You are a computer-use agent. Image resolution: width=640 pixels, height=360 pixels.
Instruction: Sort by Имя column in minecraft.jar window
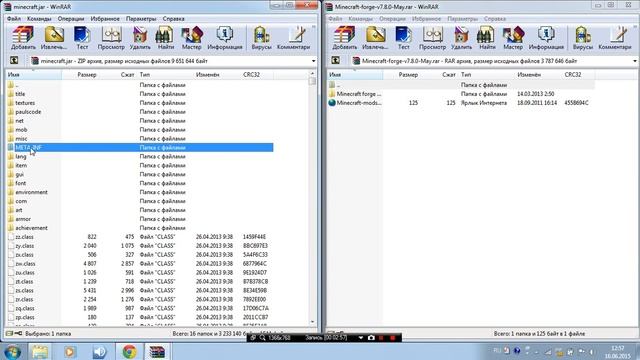[33, 75]
